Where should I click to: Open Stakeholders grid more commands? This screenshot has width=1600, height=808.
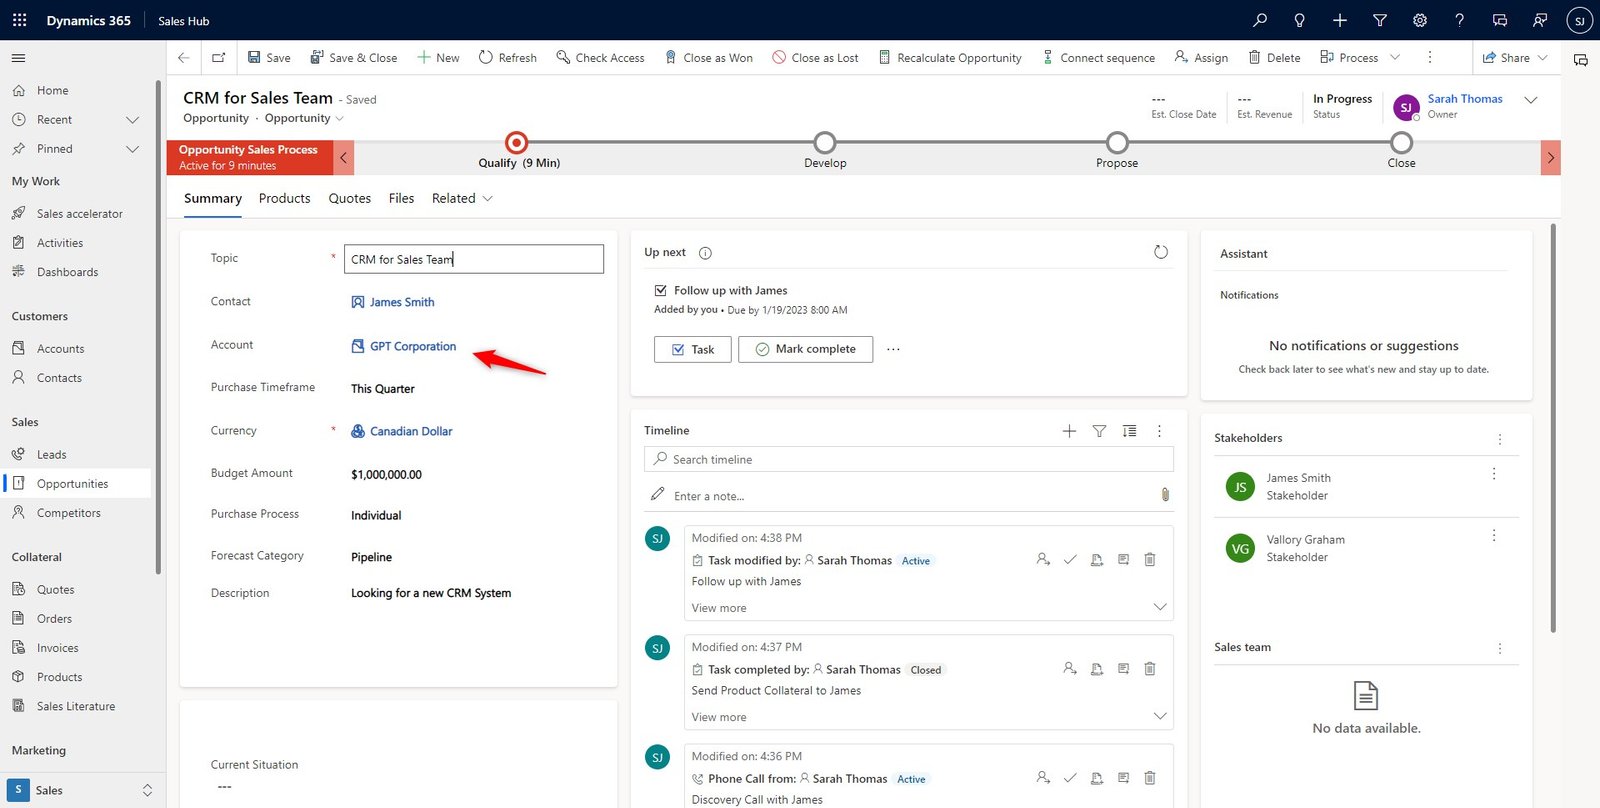pos(1500,439)
